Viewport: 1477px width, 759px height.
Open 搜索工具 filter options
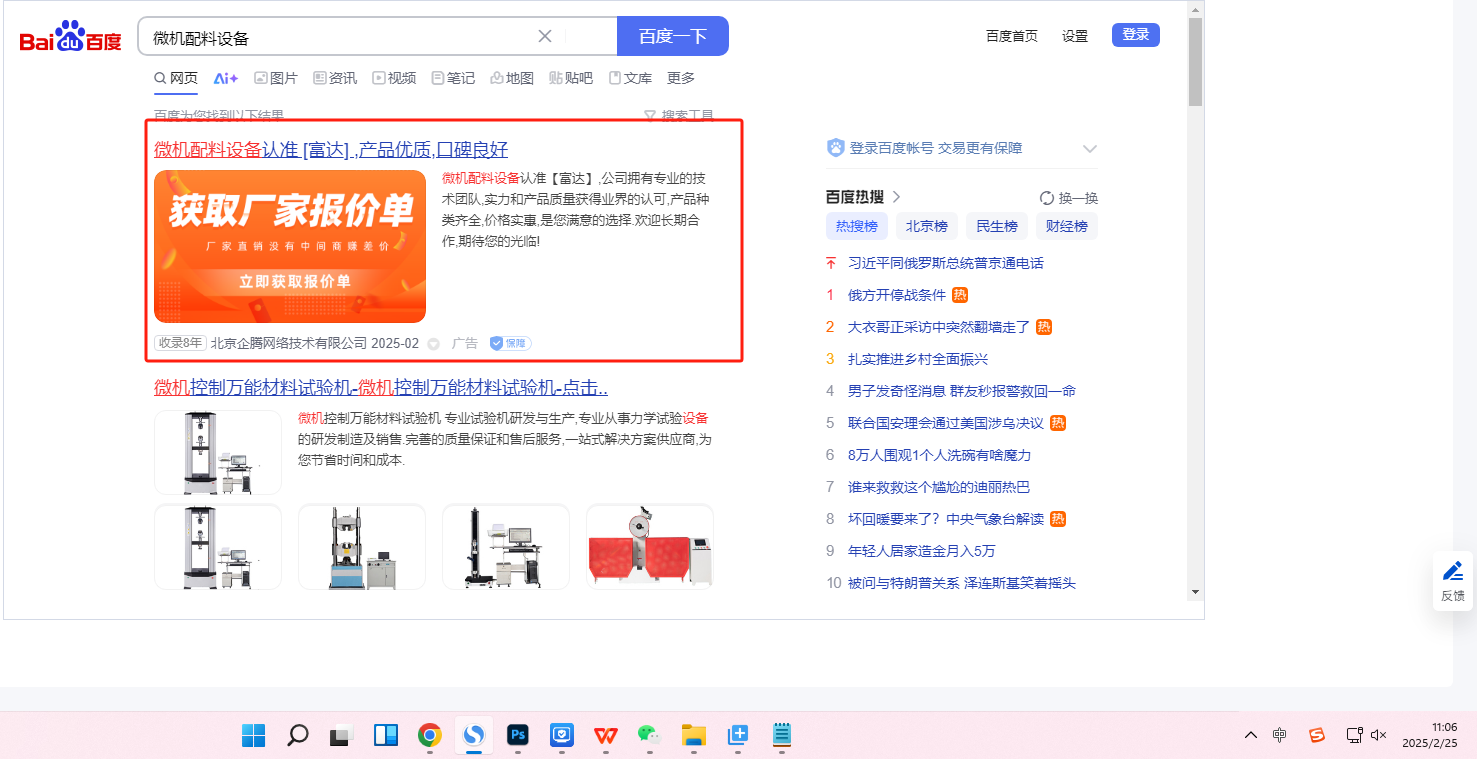(679, 116)
